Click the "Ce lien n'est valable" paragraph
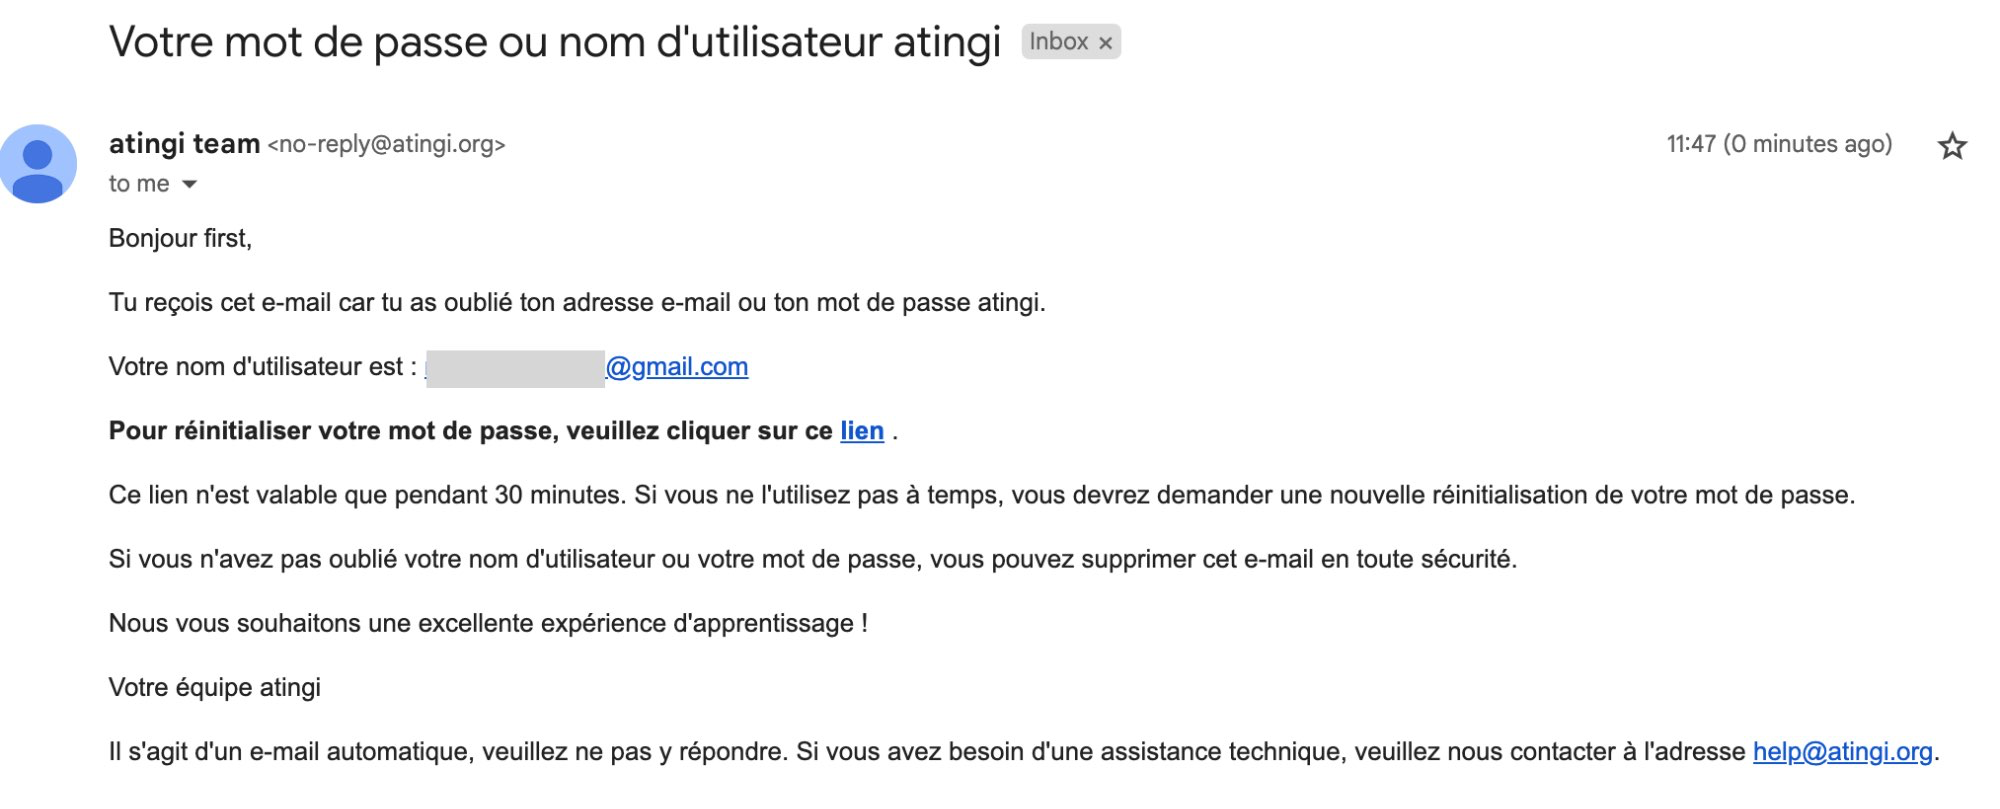2000x809 pixels. pos(982,495)
